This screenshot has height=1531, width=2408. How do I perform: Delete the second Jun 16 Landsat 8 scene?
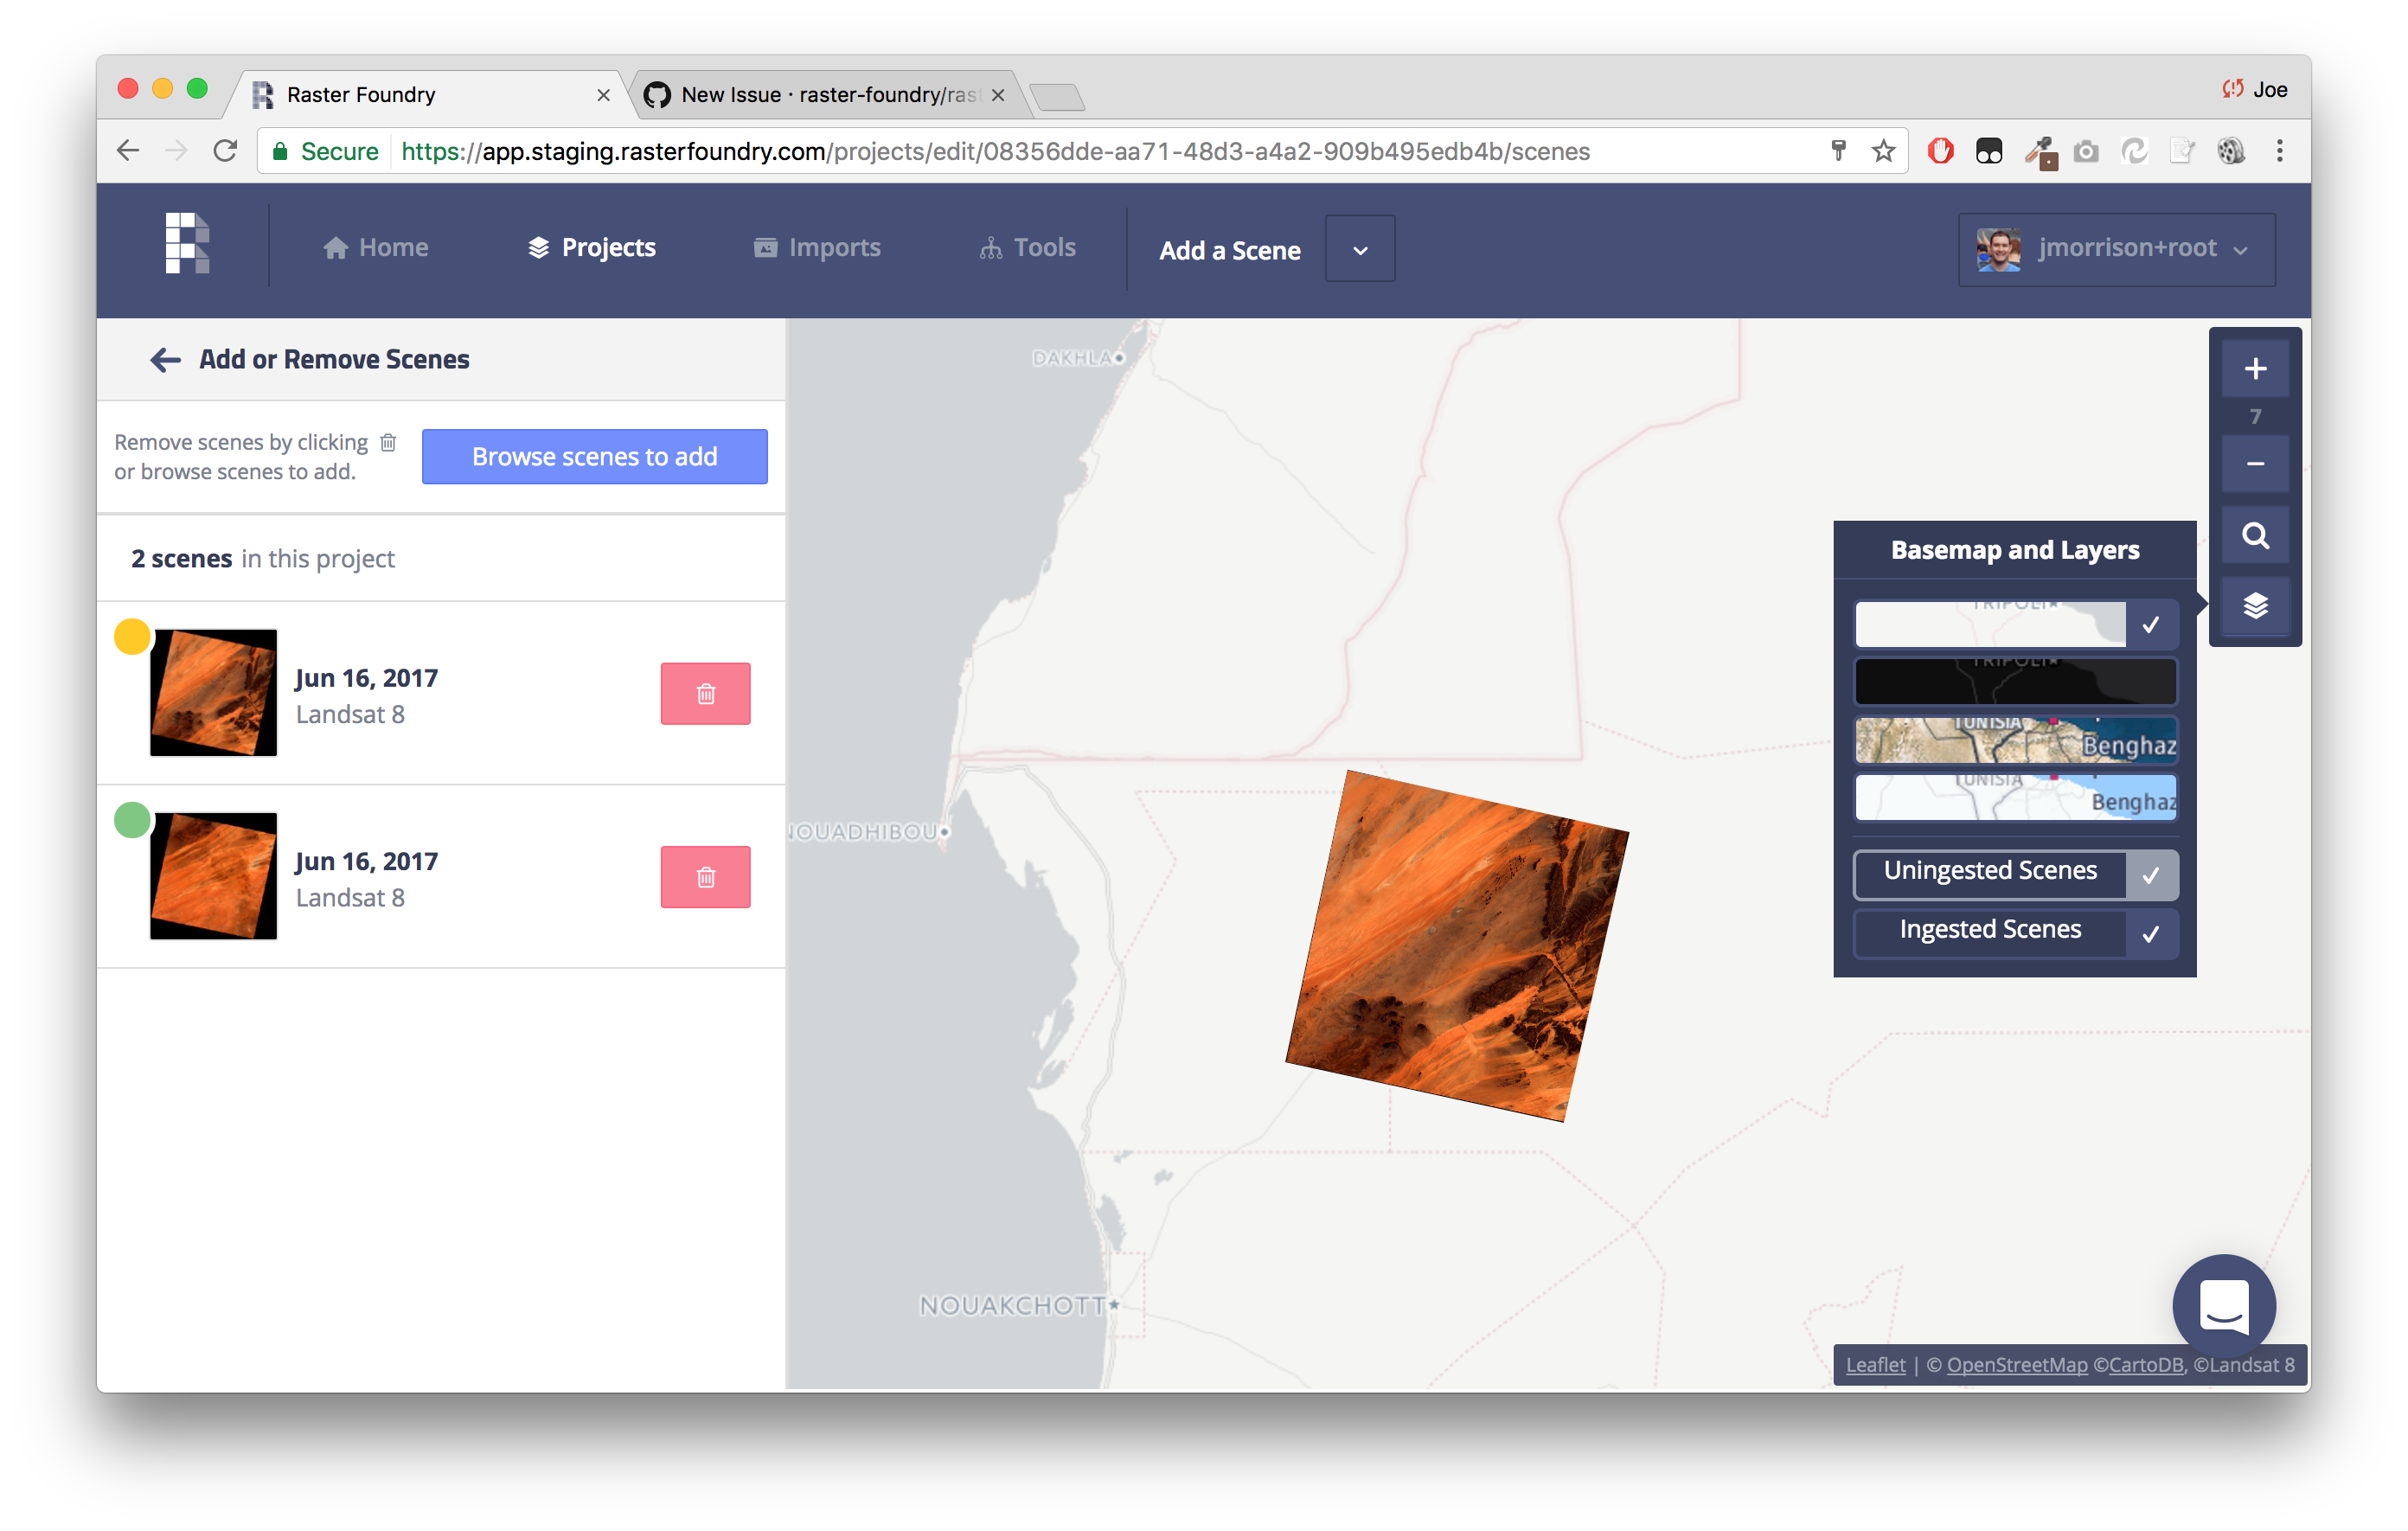pos(705,877)
